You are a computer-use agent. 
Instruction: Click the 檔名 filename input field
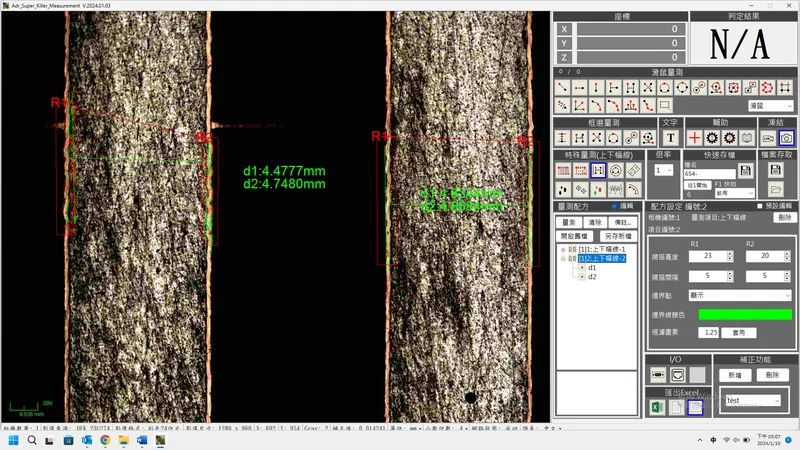pos(708,175)
